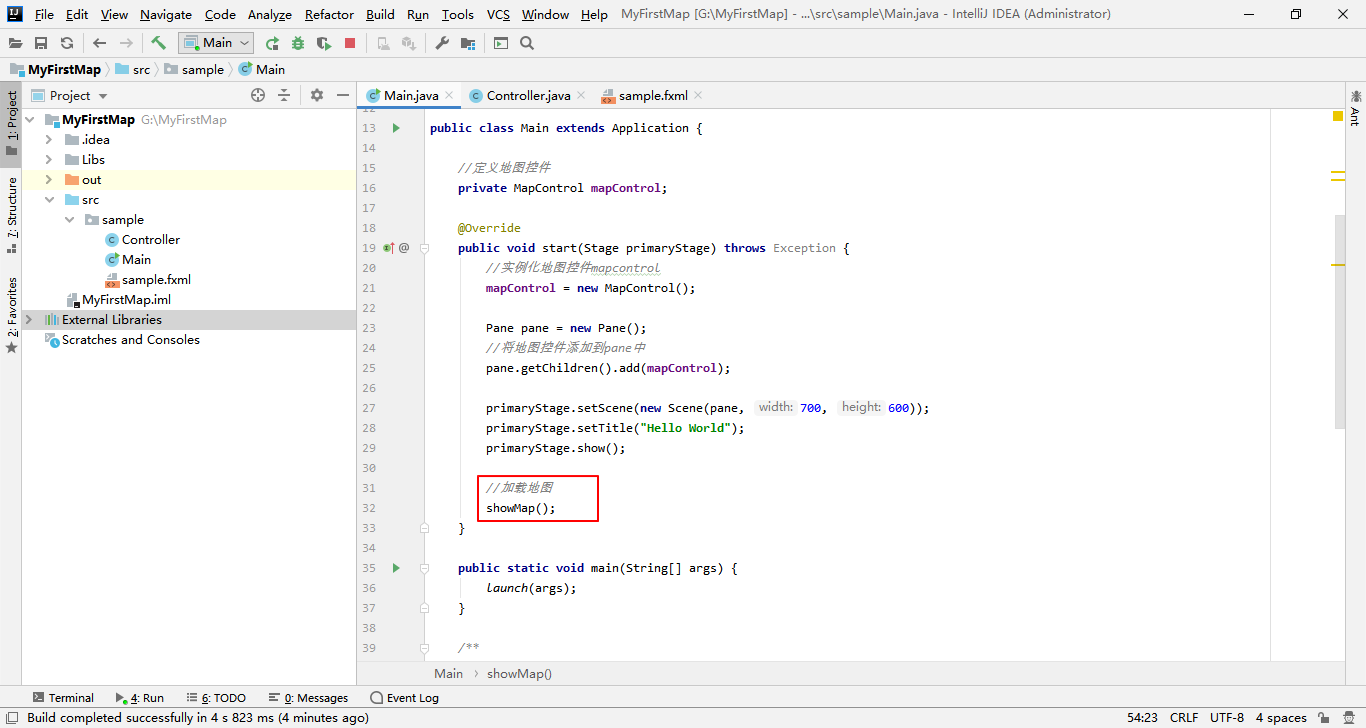Toggle the 1: Project tool window tab
Viewport: 1366px width, 728px height.
click(11, 124)
